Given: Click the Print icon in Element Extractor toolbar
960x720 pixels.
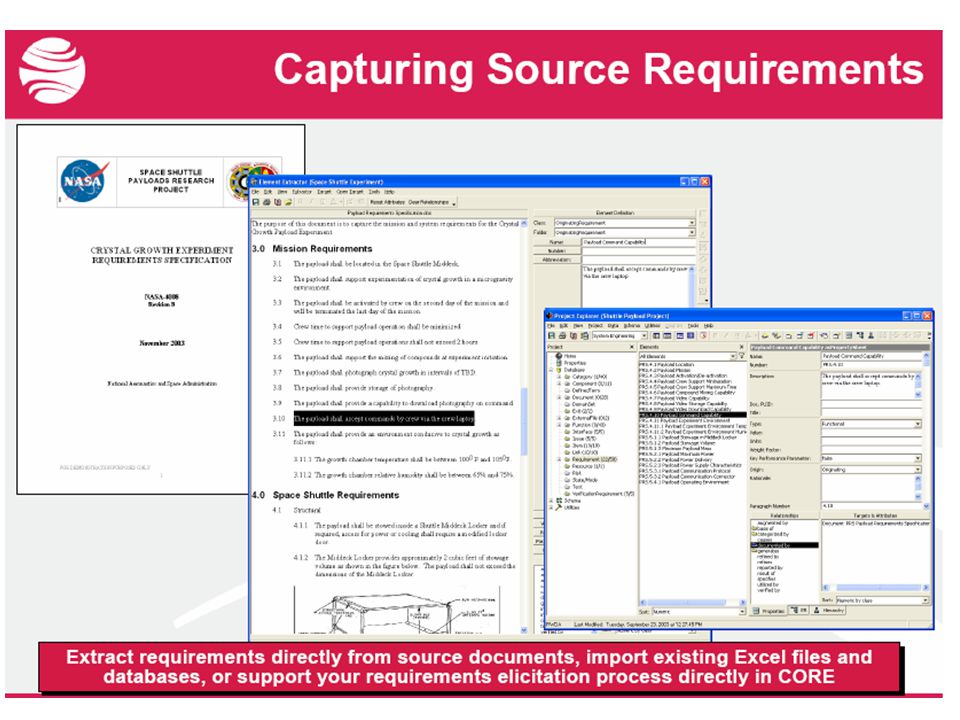Looking at the screenshot, I should tap(266, 202).
